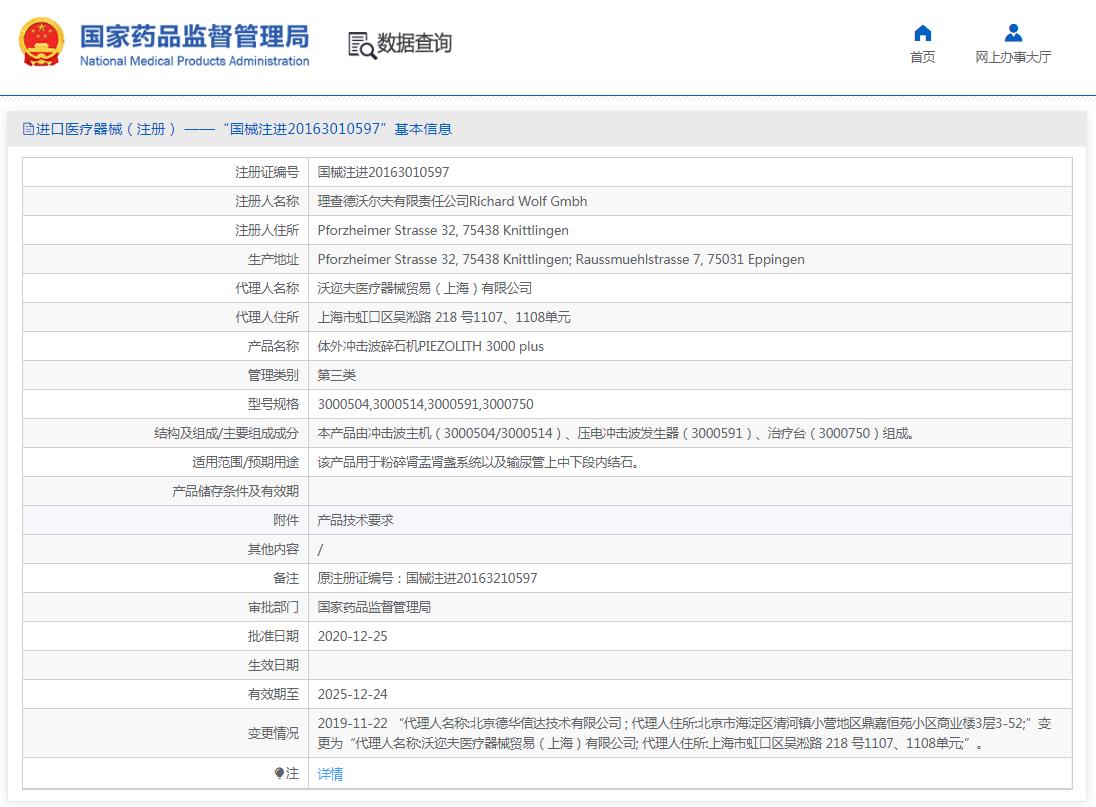Click the slash value in 其他内容 row

tap(320, 549)
